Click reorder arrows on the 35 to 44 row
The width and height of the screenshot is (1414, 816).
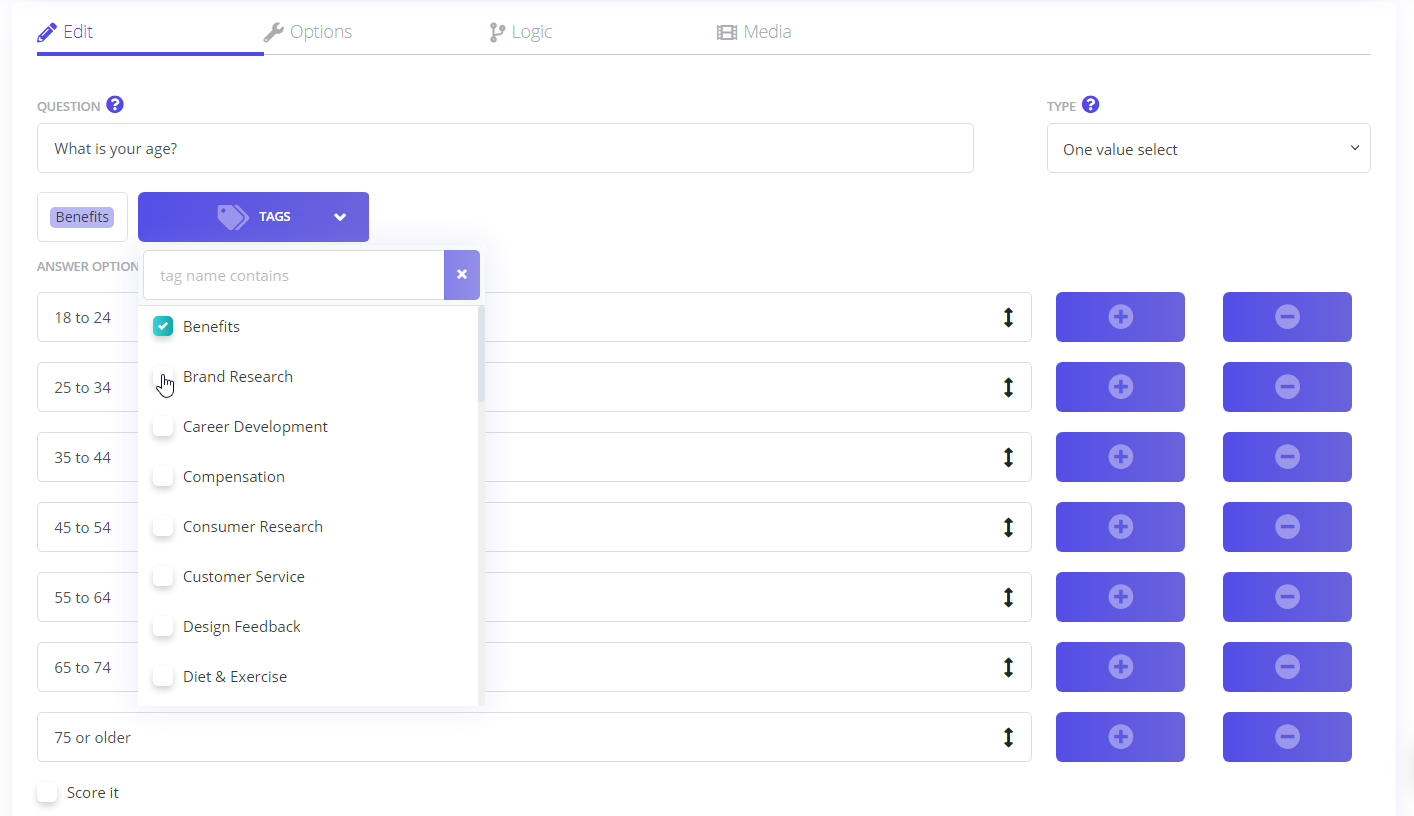(1008, 457)
